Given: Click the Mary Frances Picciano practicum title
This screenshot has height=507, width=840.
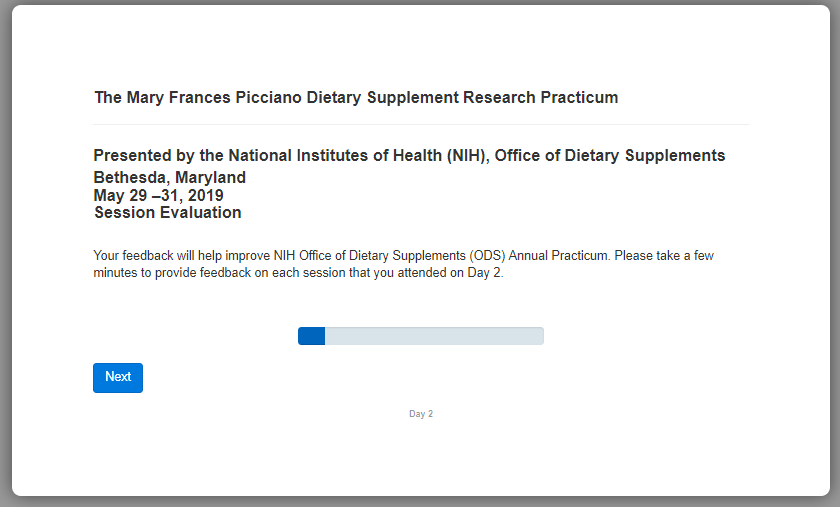Looking at the screenshot, I should [x=356, y=98].
